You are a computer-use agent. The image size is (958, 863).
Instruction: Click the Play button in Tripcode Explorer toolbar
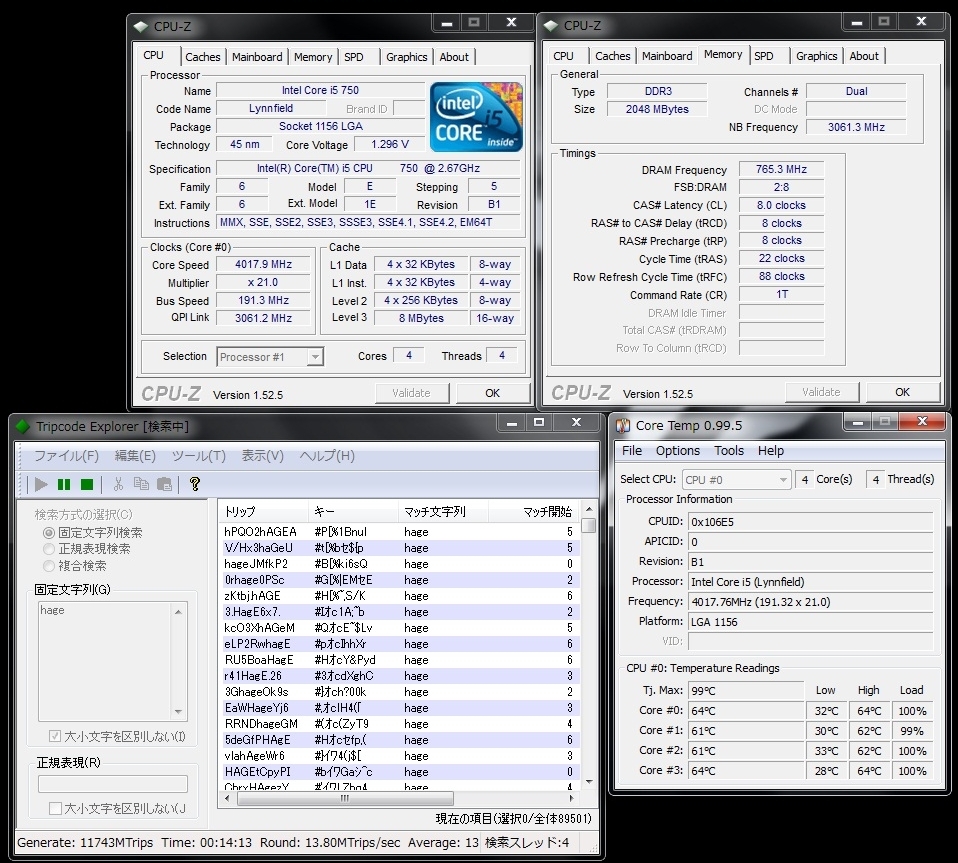pyautogui.click(x=41, y=484)
